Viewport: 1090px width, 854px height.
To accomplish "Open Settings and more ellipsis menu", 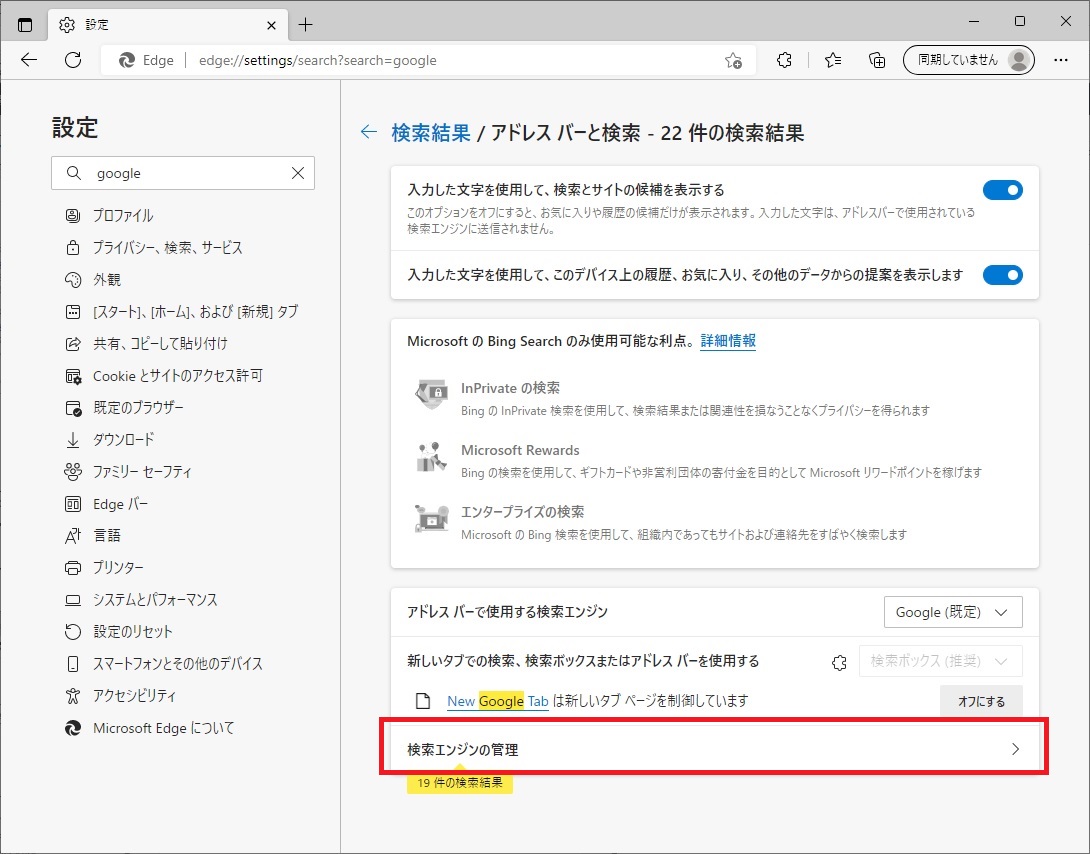I will [1061, 60].
